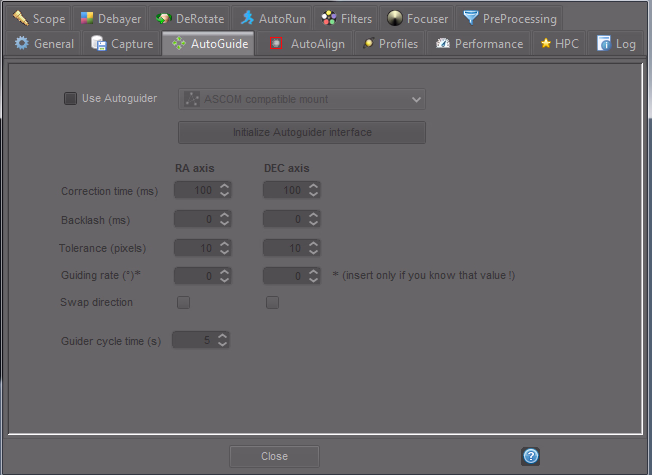Click the Close button
652x475 pixels.
click(274, 456)
